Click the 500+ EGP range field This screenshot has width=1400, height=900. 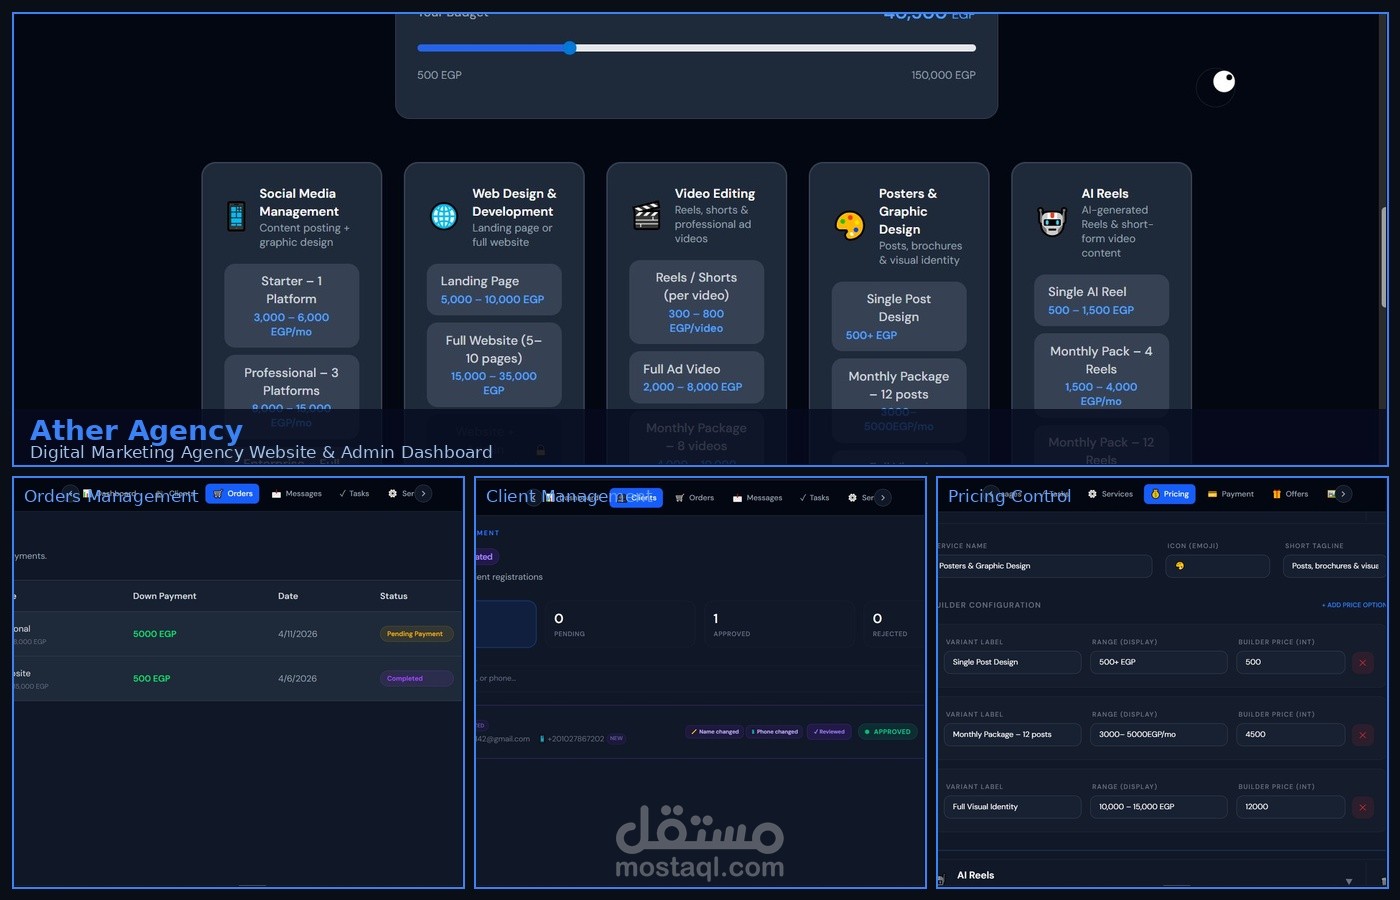click(1159, 662)
